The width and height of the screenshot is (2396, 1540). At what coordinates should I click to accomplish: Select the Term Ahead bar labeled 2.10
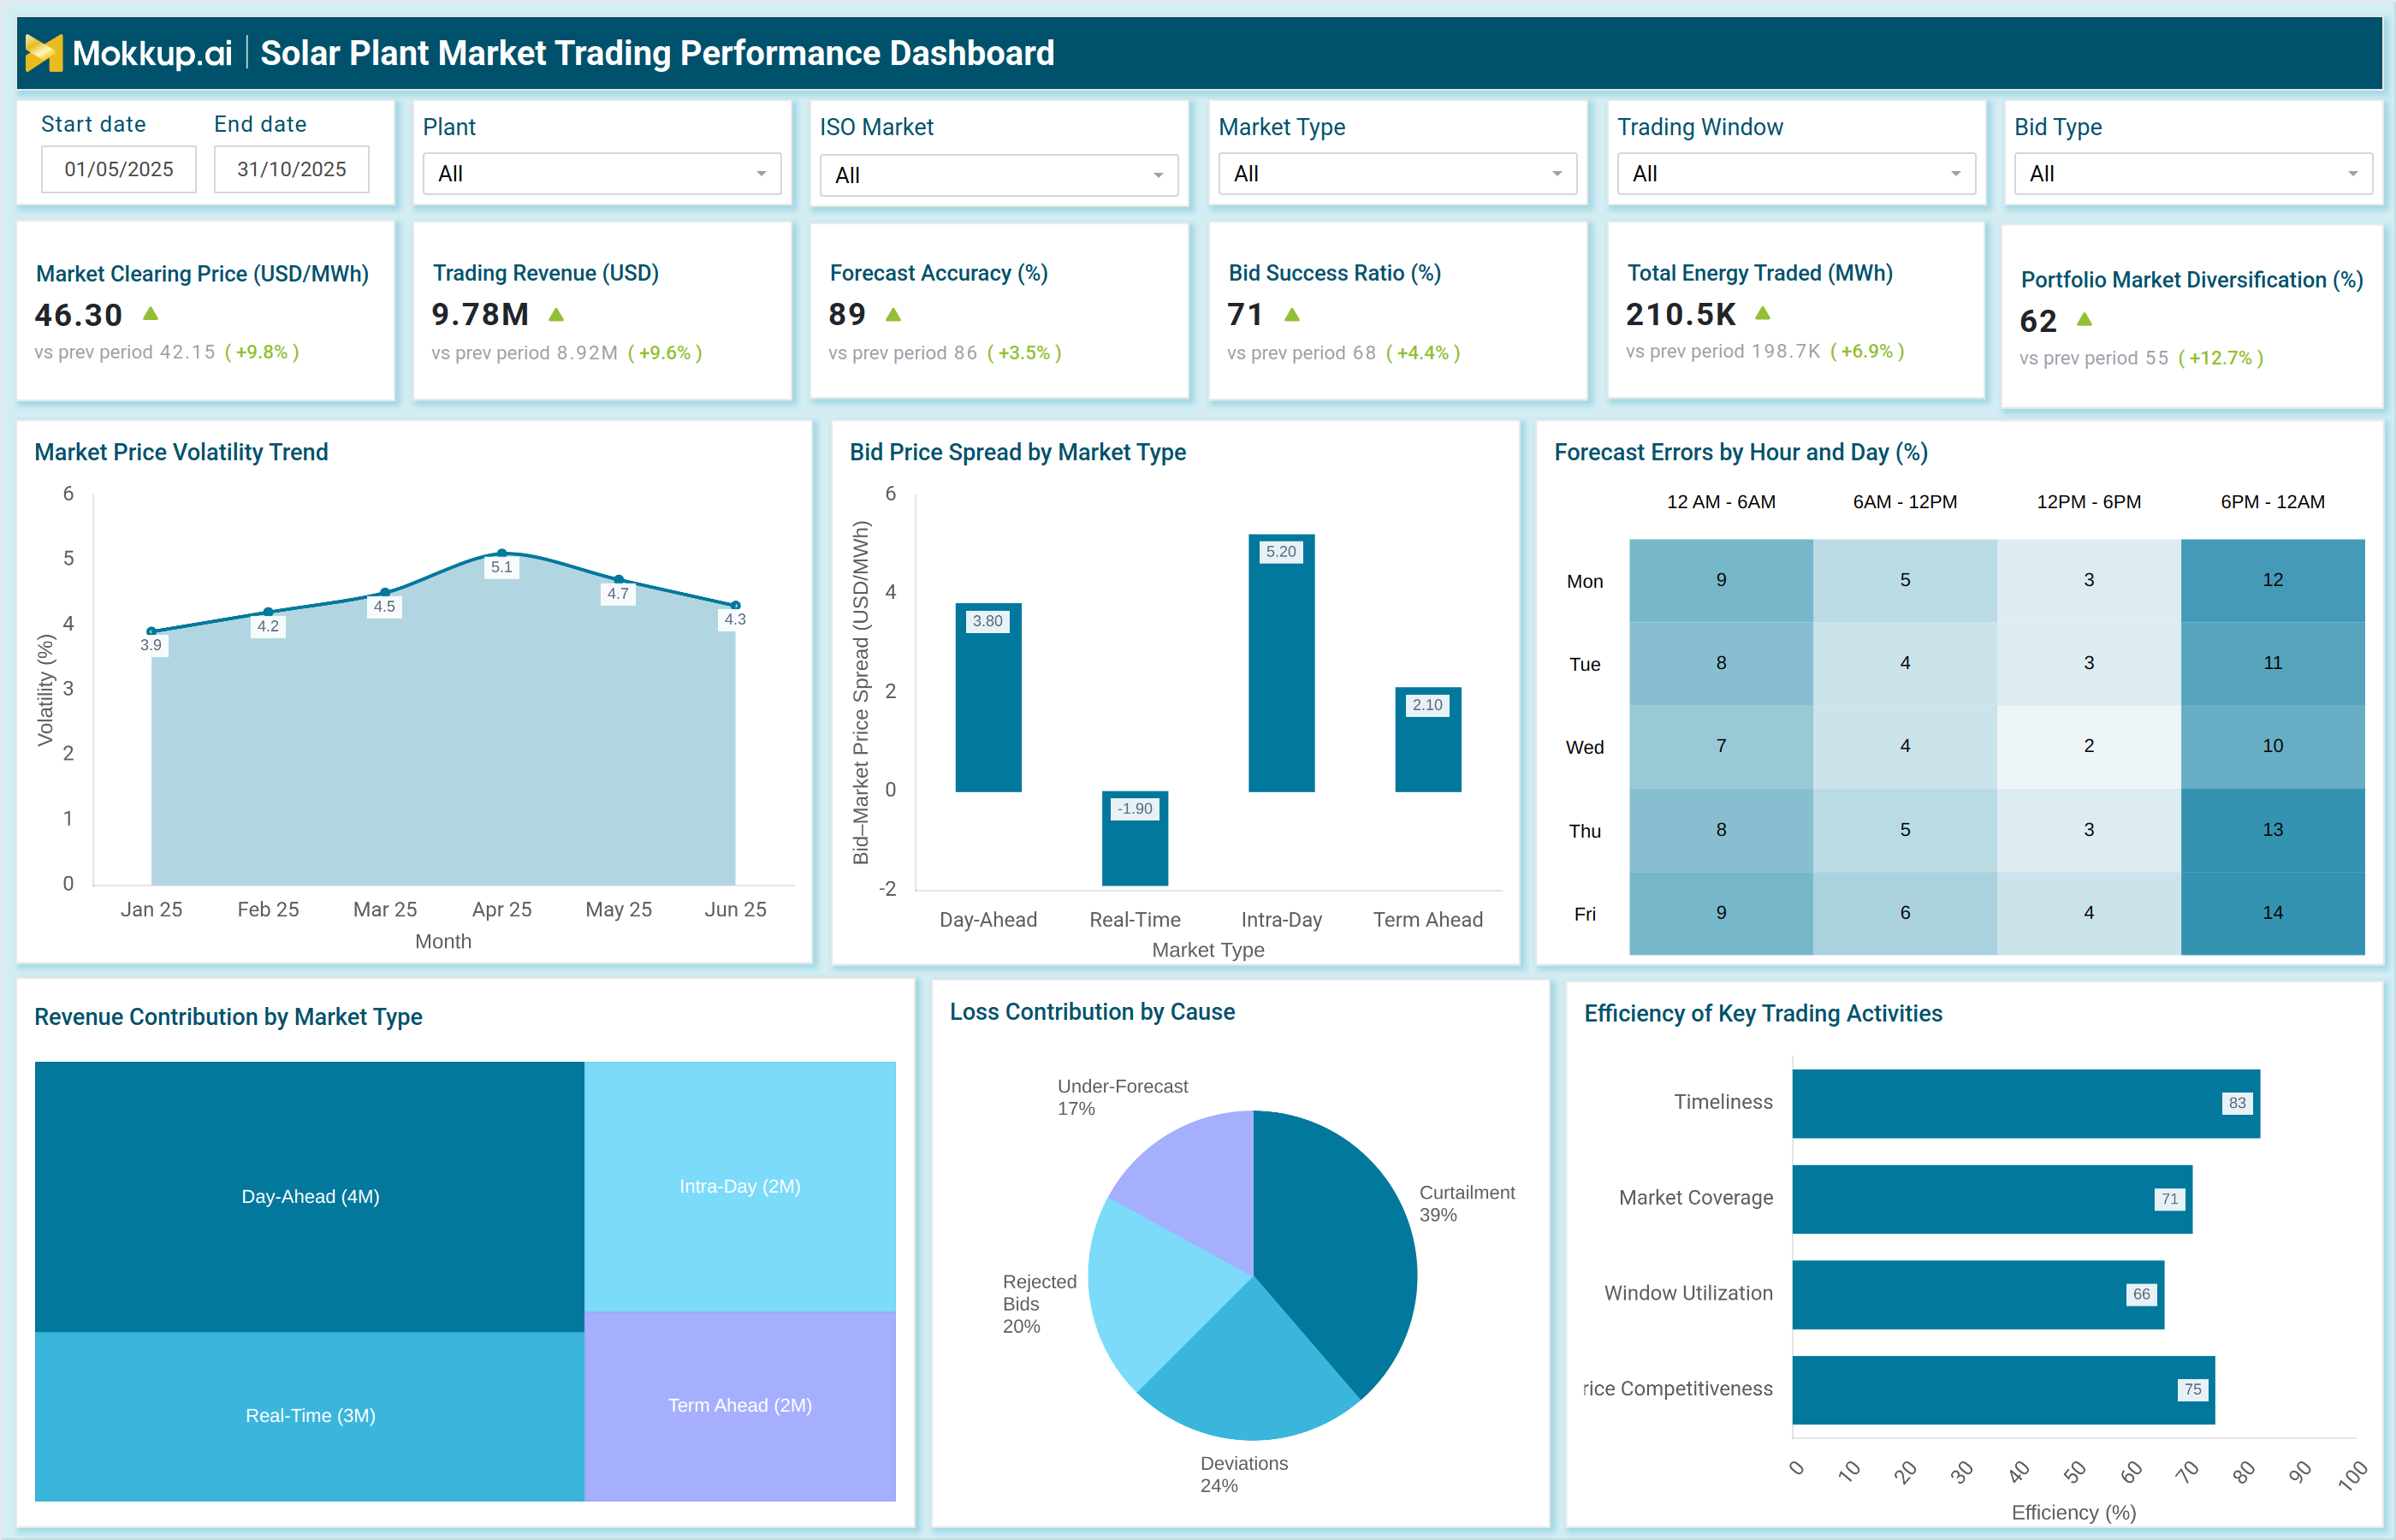(1428, 739)
